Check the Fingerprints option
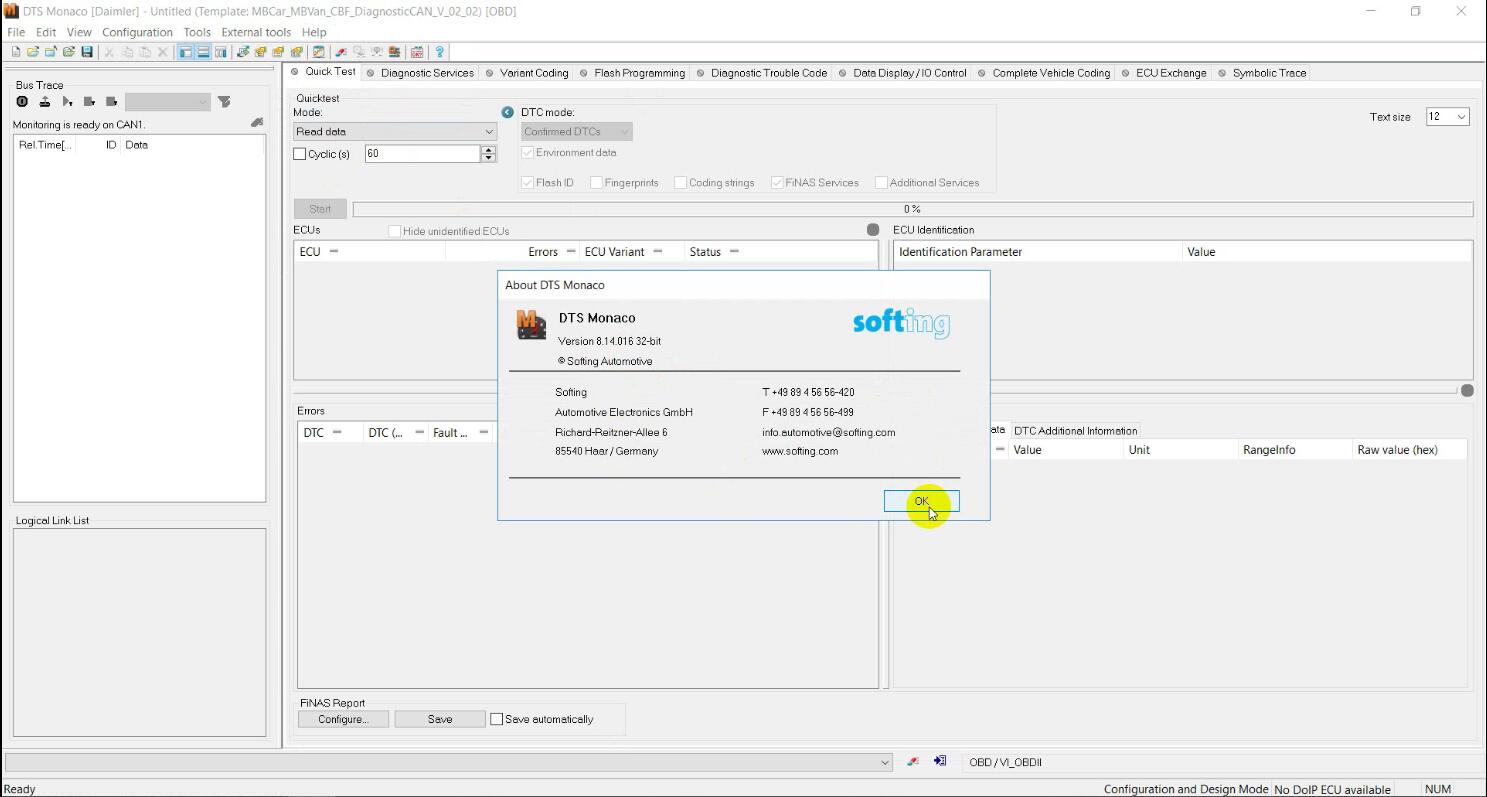 [596, 183]
